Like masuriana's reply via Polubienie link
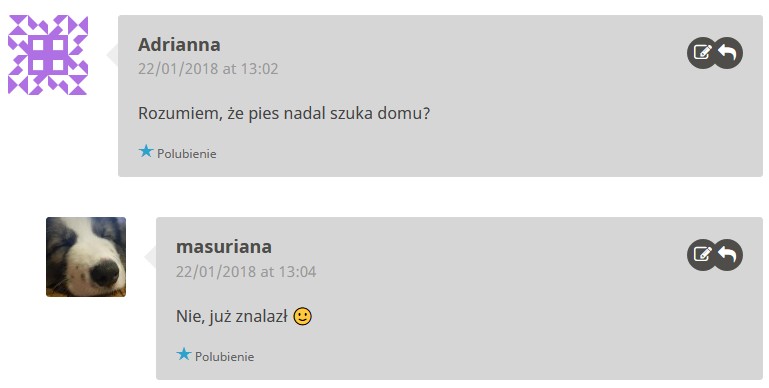 click(224, 357)
